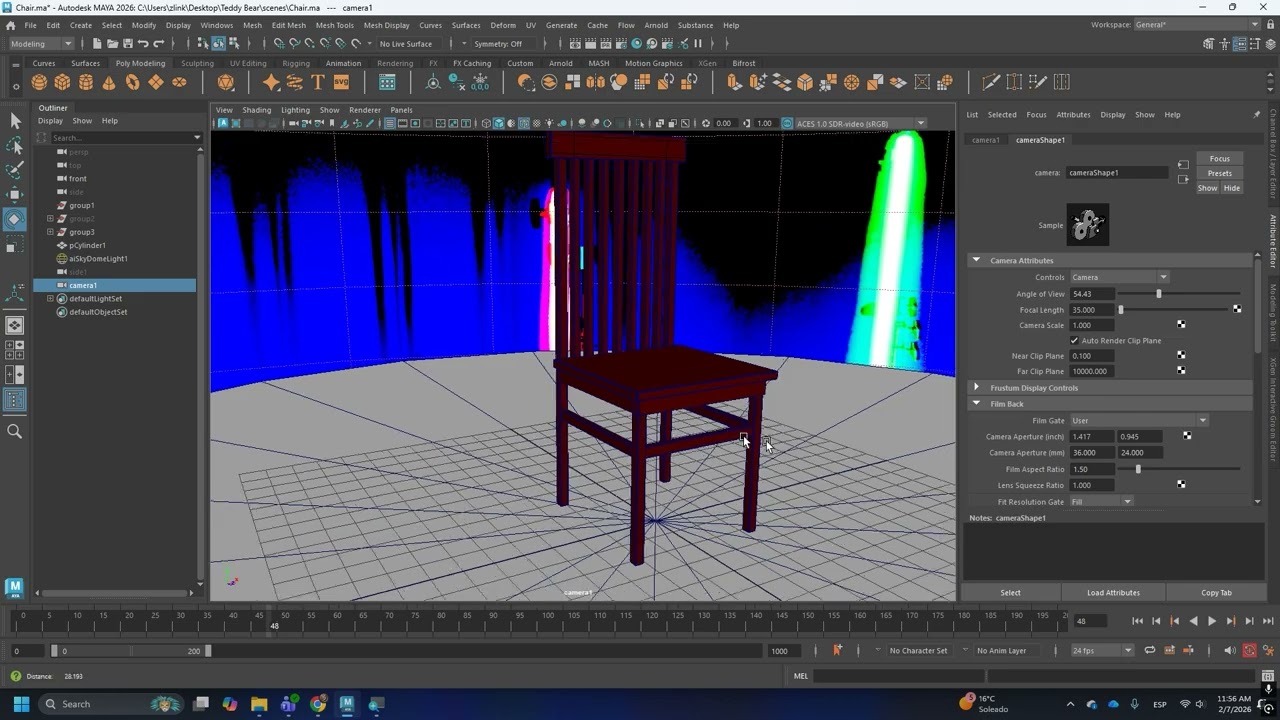Click the Multi-Cut knife shelf icon
1280x720 pixels.
[x=992, y=82]
